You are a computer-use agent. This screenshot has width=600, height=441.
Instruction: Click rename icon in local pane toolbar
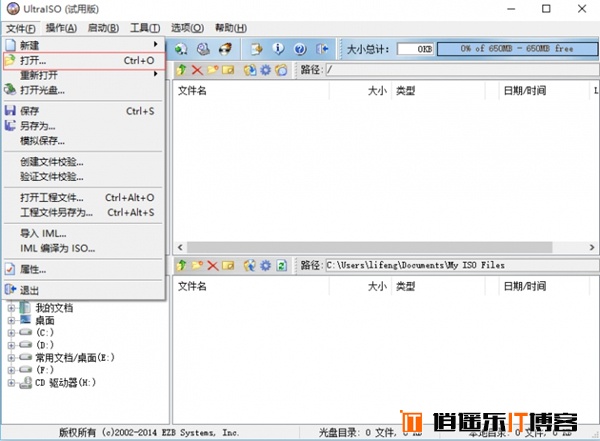pos(228,265)
